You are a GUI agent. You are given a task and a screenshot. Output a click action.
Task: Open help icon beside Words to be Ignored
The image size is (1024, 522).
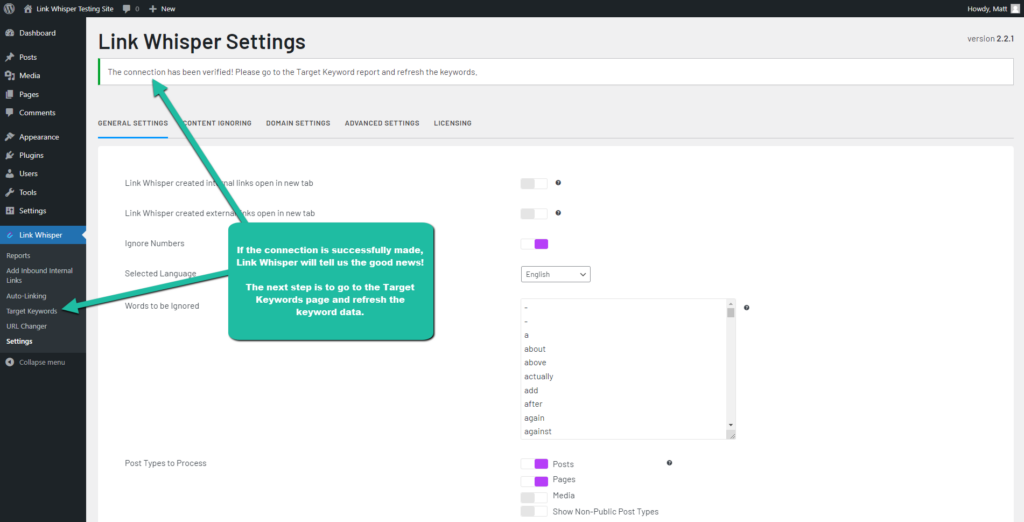click(x=746, y=307)
